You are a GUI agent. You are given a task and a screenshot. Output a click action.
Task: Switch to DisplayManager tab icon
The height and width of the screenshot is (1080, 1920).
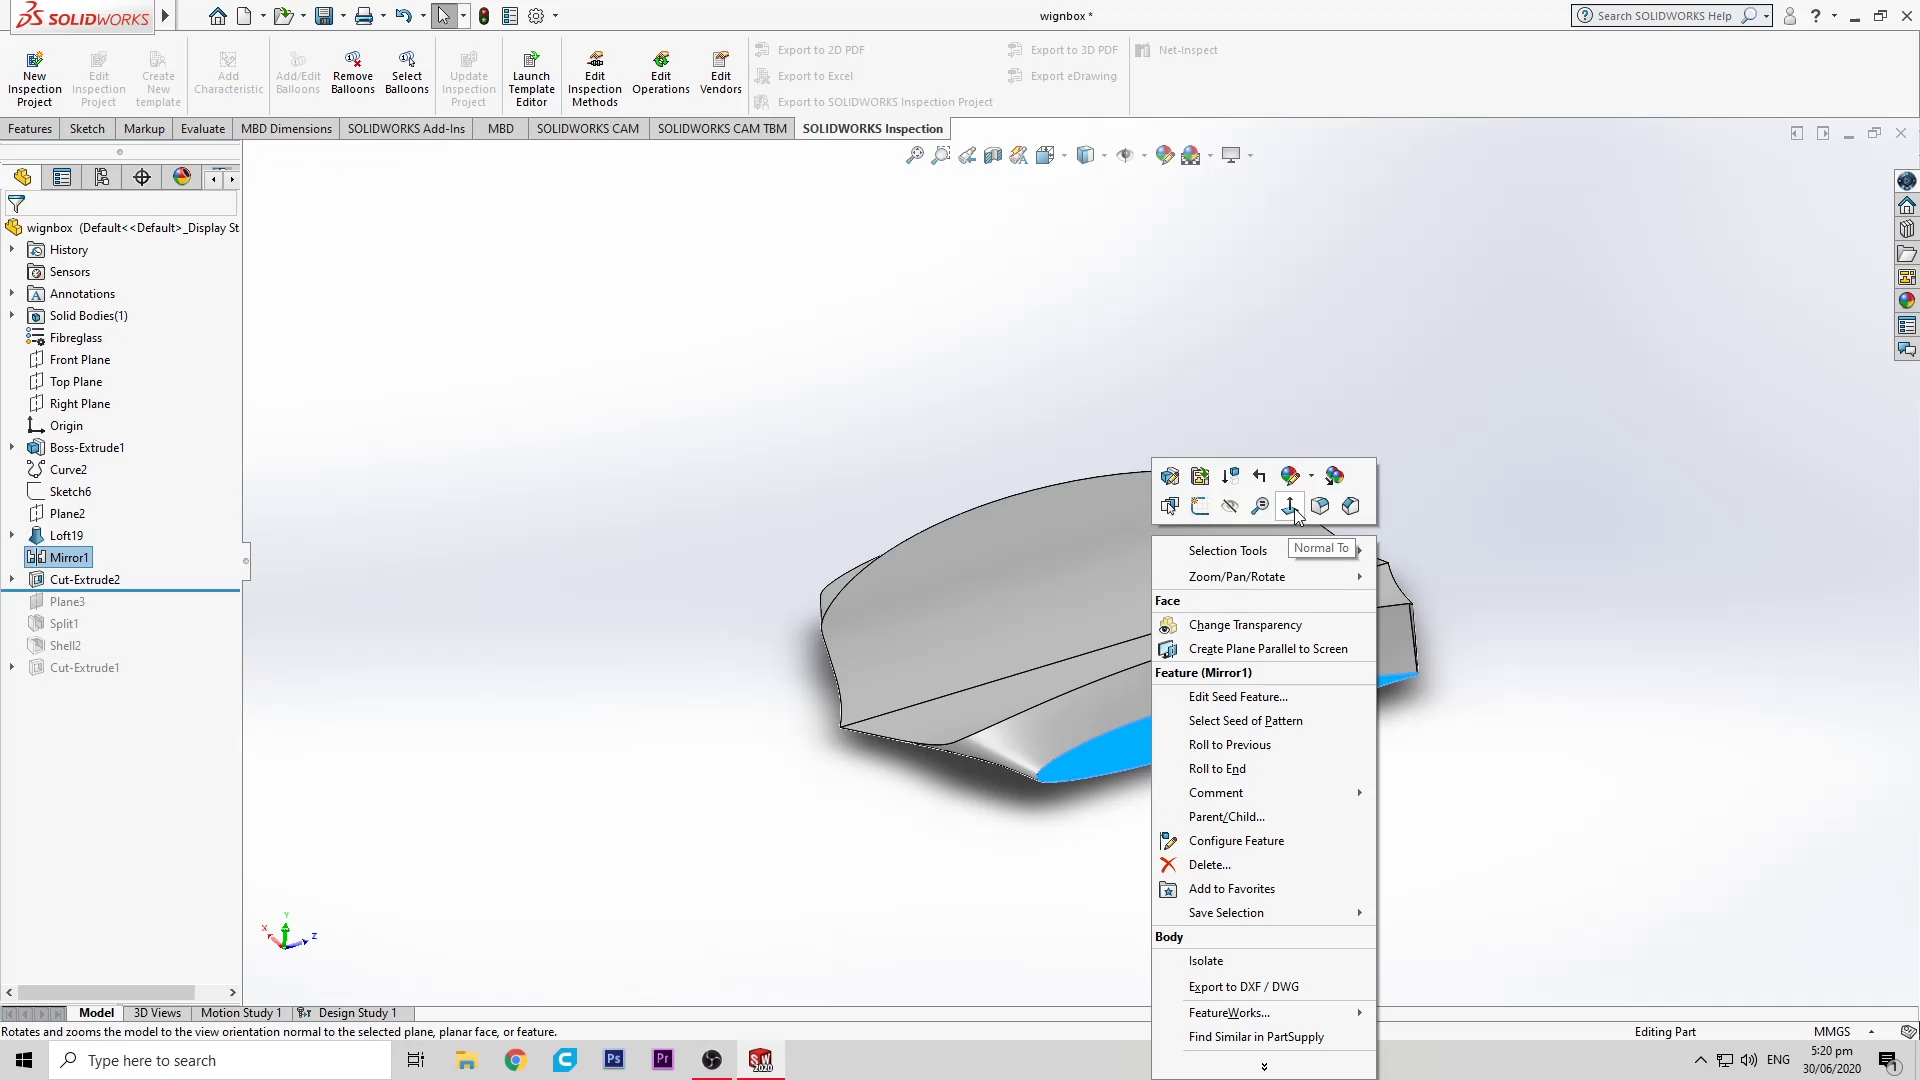coord(182,177)
